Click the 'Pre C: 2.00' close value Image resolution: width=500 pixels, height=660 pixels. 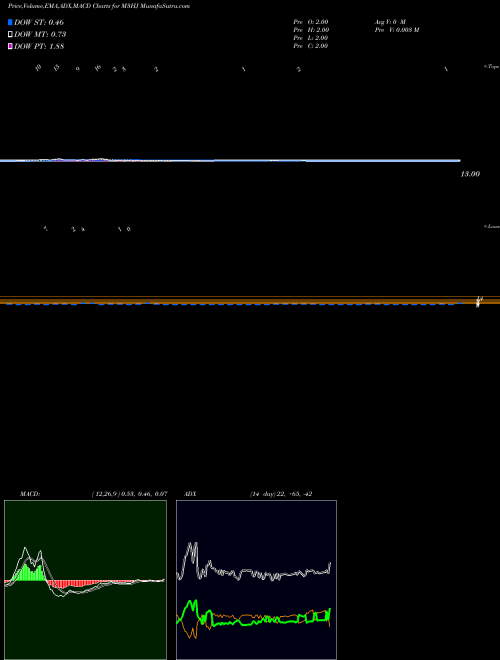(x=311, y=46)
